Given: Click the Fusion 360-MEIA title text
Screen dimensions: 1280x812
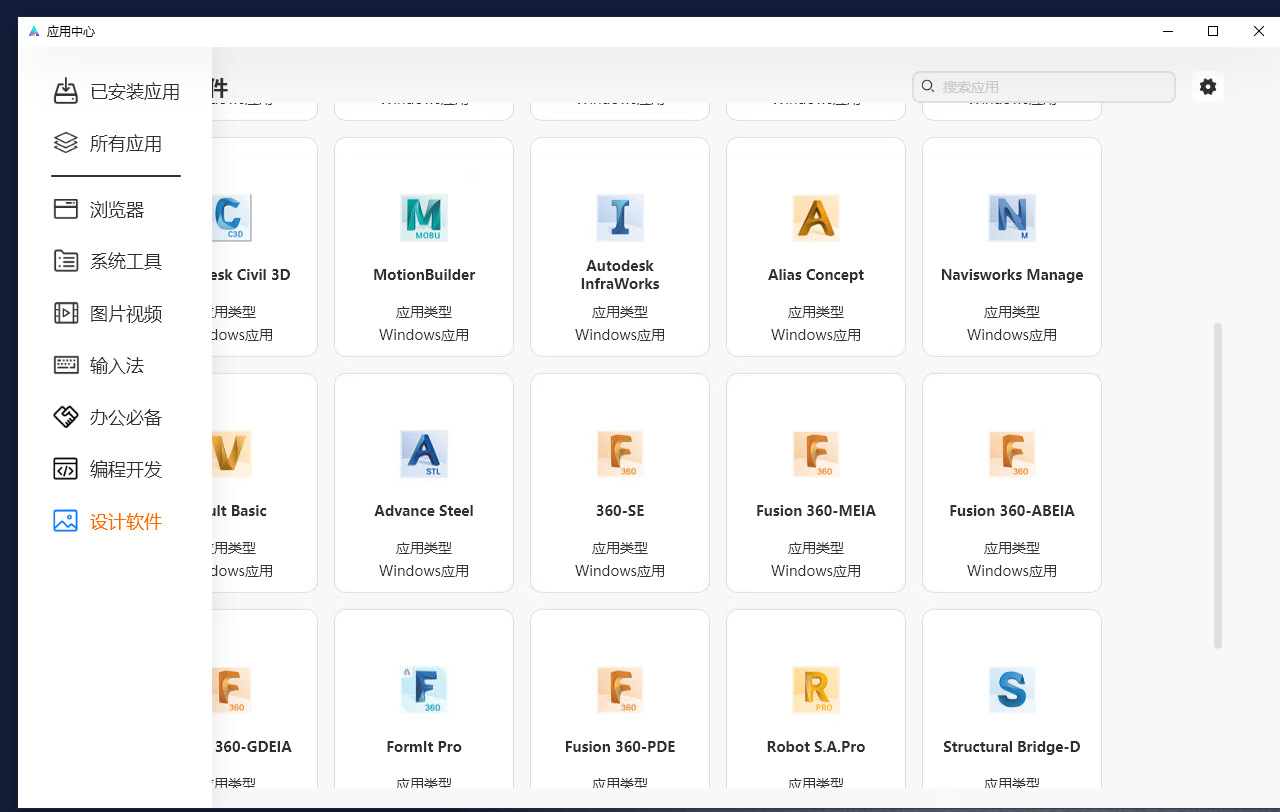Looking at the screenshot, I should point(816,511).
